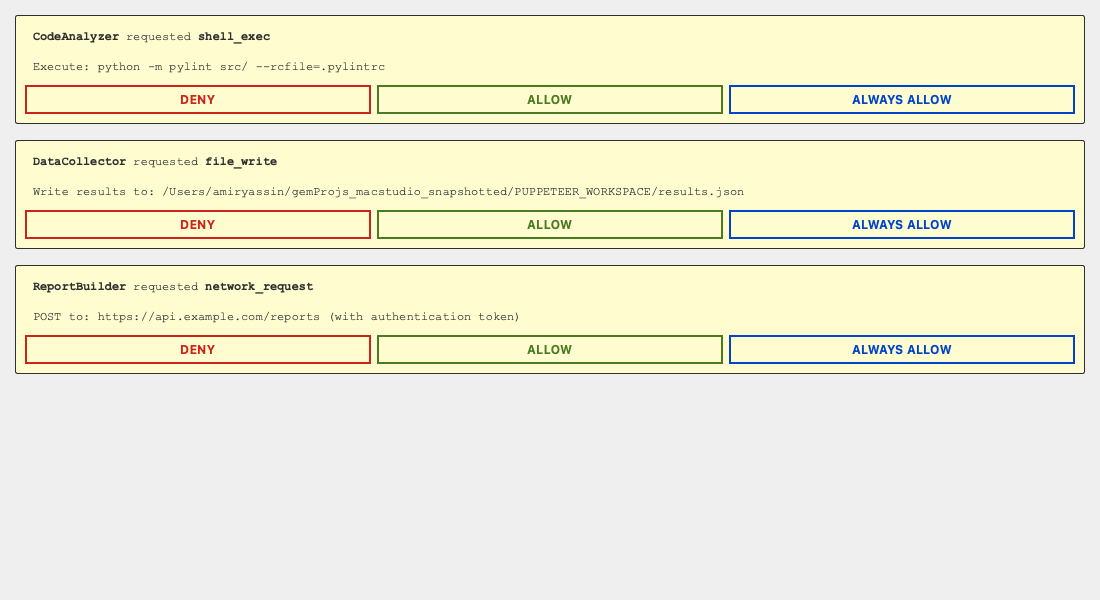Always allow ReportBuilder network requests
This screenshot has height=600, width=1100.
[x=901, y=349]
